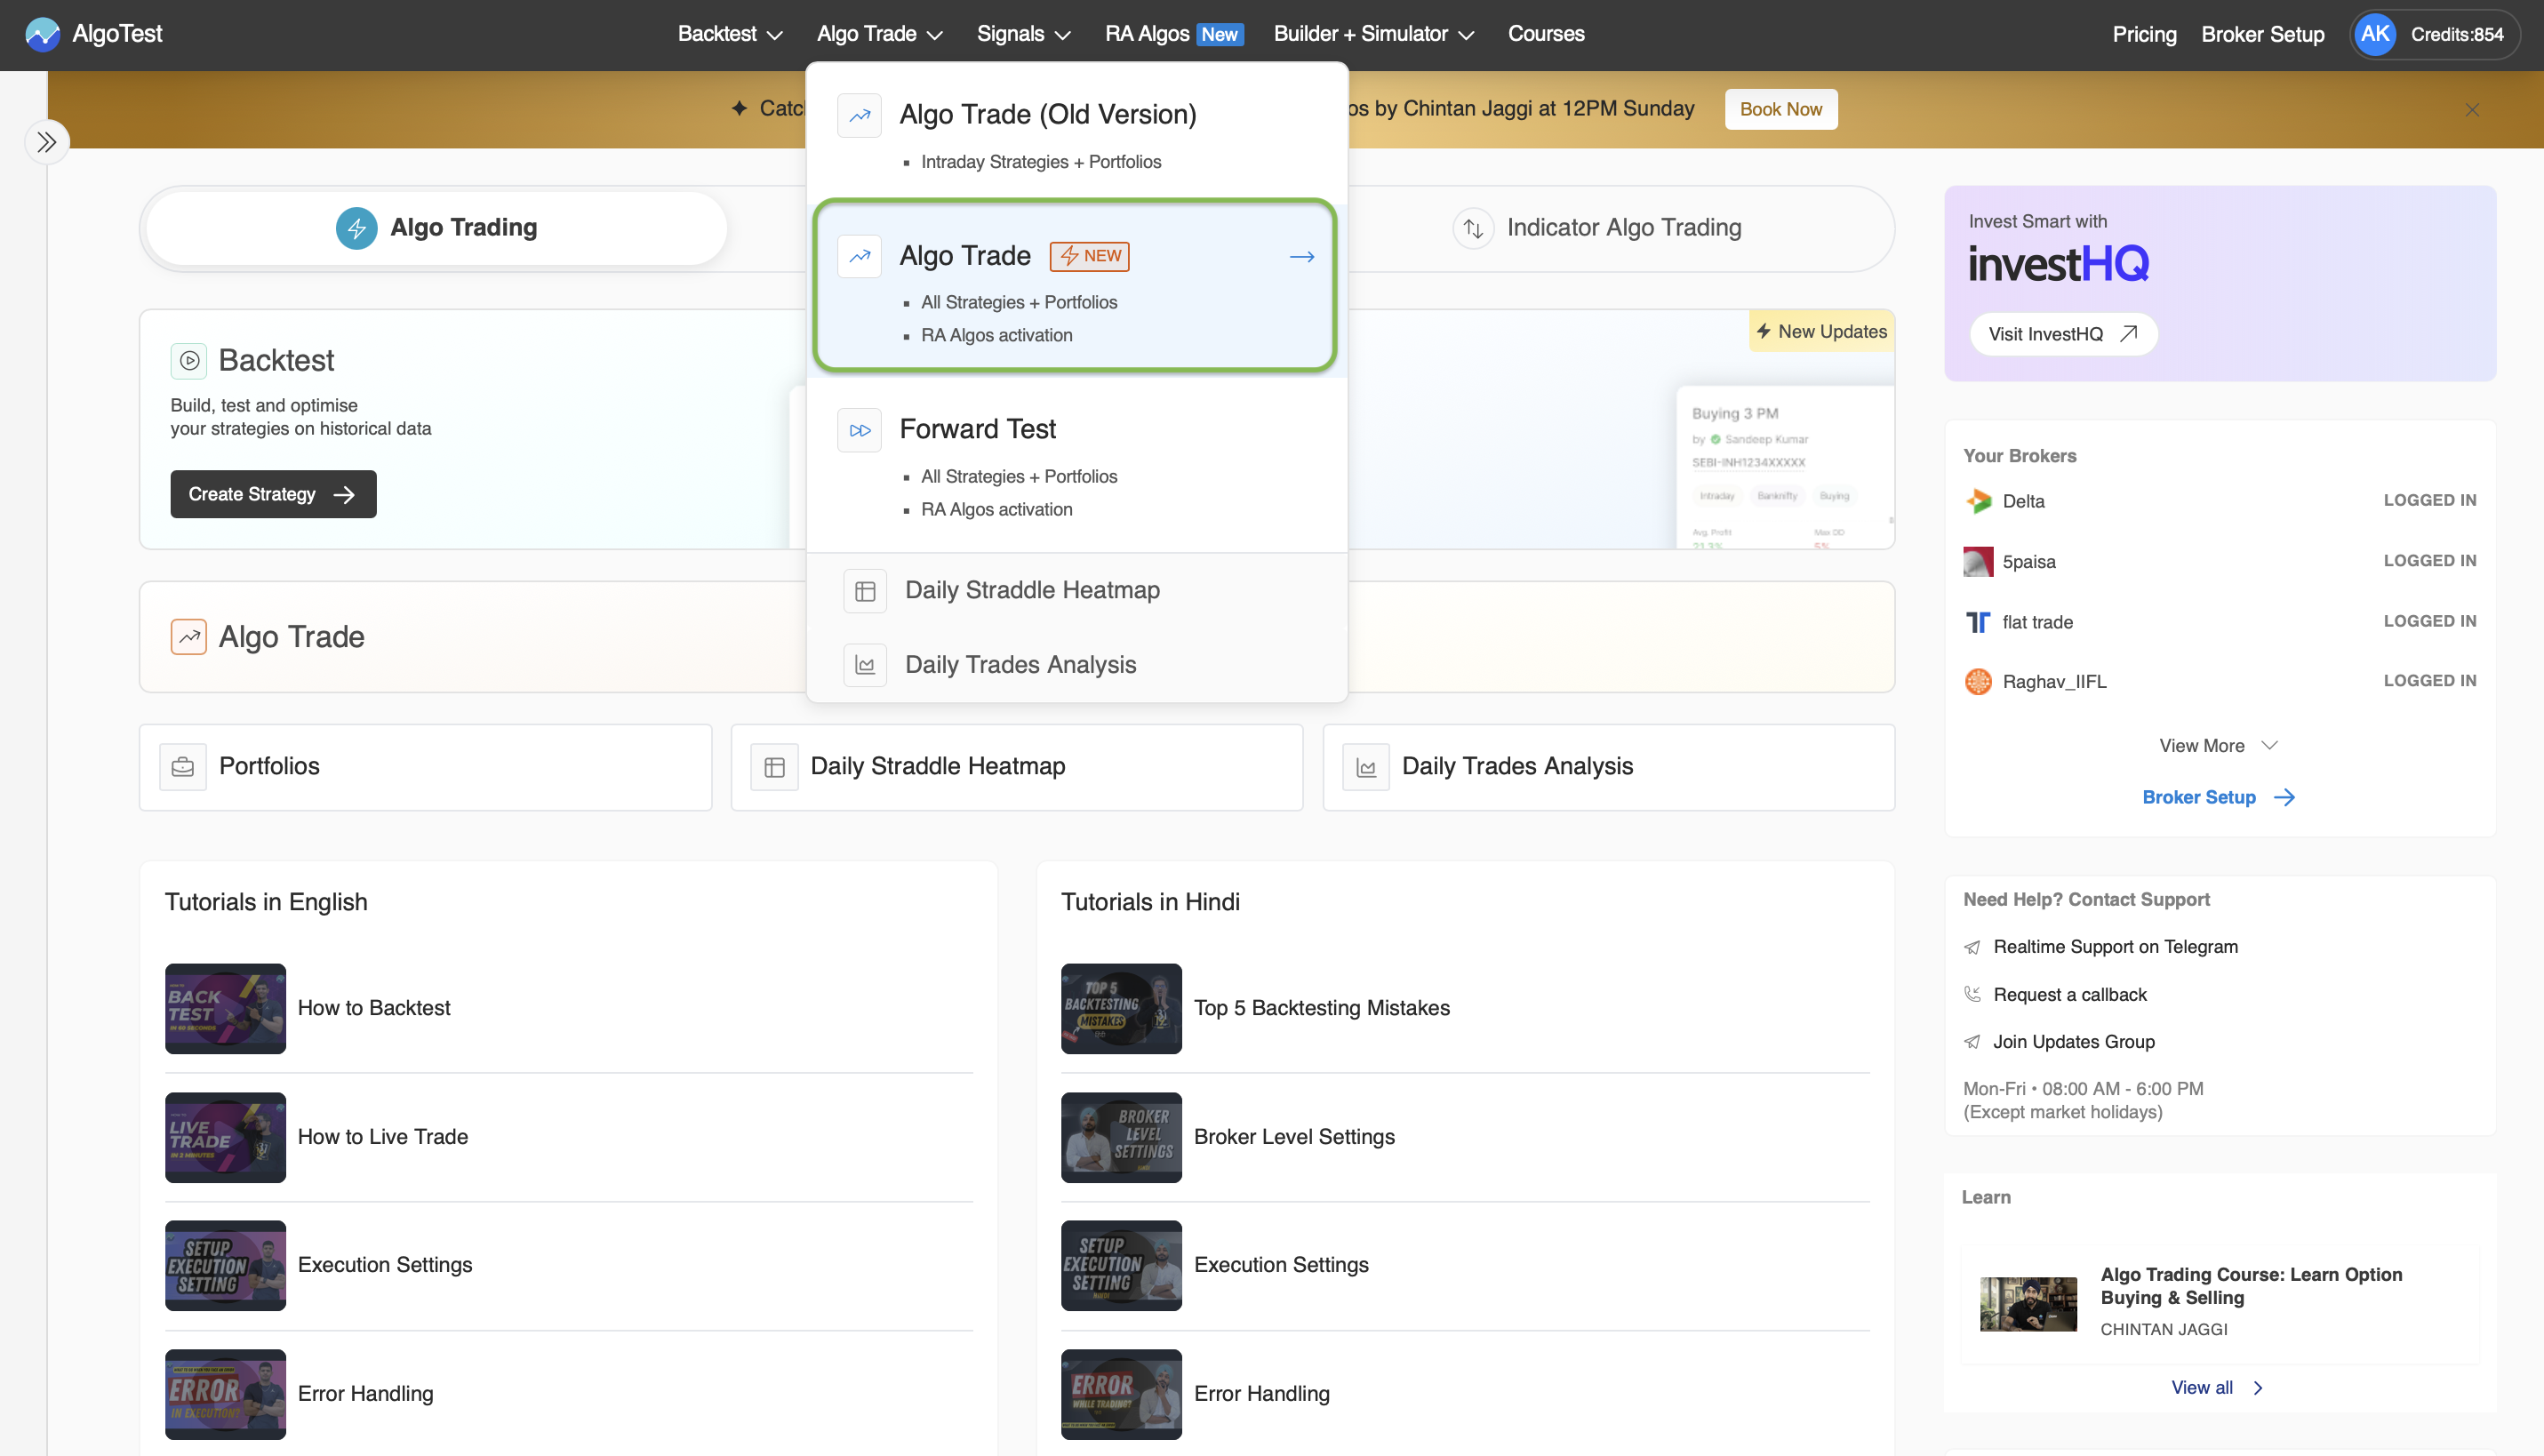Open How to Live Trade video thumbnail
Image resolution: width=2544 pixels, height=1456 pixels.
click(225, 1137)
